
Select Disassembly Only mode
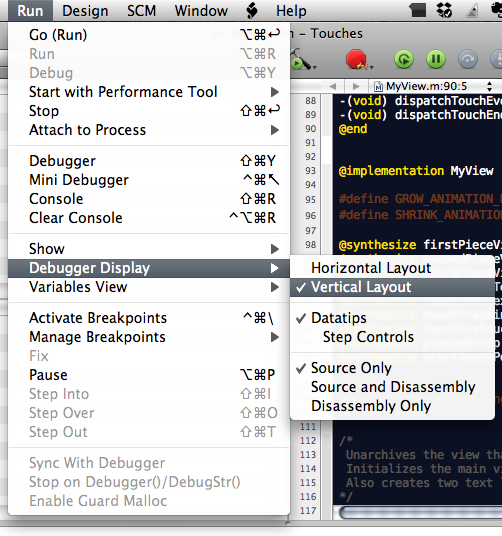(x=392, y=406)
